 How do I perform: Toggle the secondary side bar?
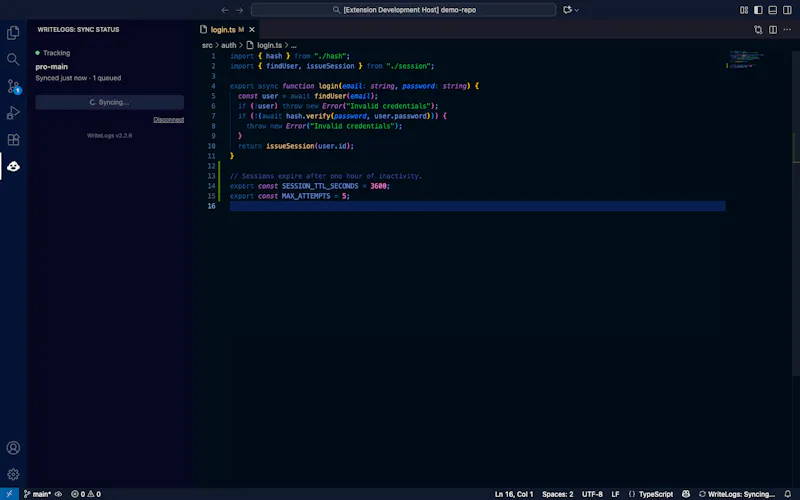pyautogui.click(x=787, y=10)
